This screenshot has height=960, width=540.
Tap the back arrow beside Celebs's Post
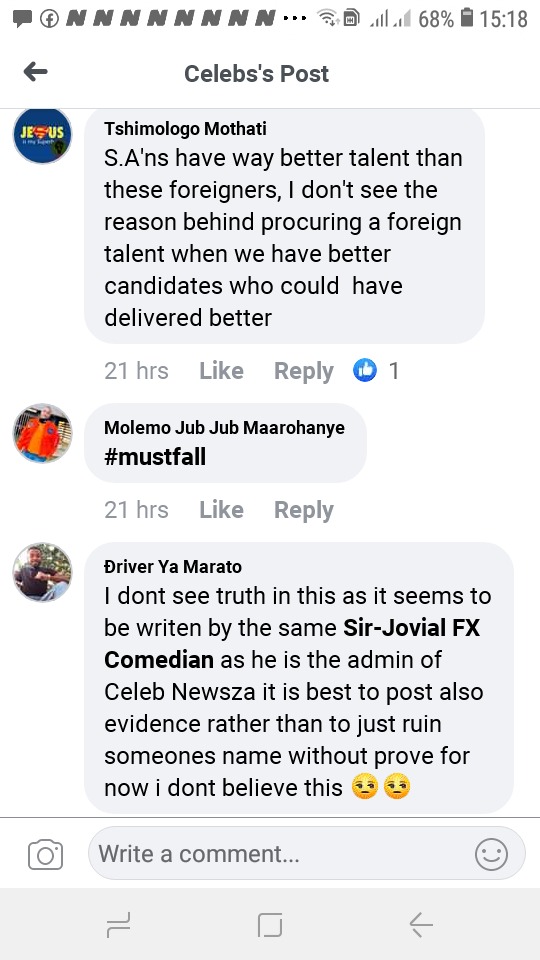pyautogui.click(x=36, y=73)
